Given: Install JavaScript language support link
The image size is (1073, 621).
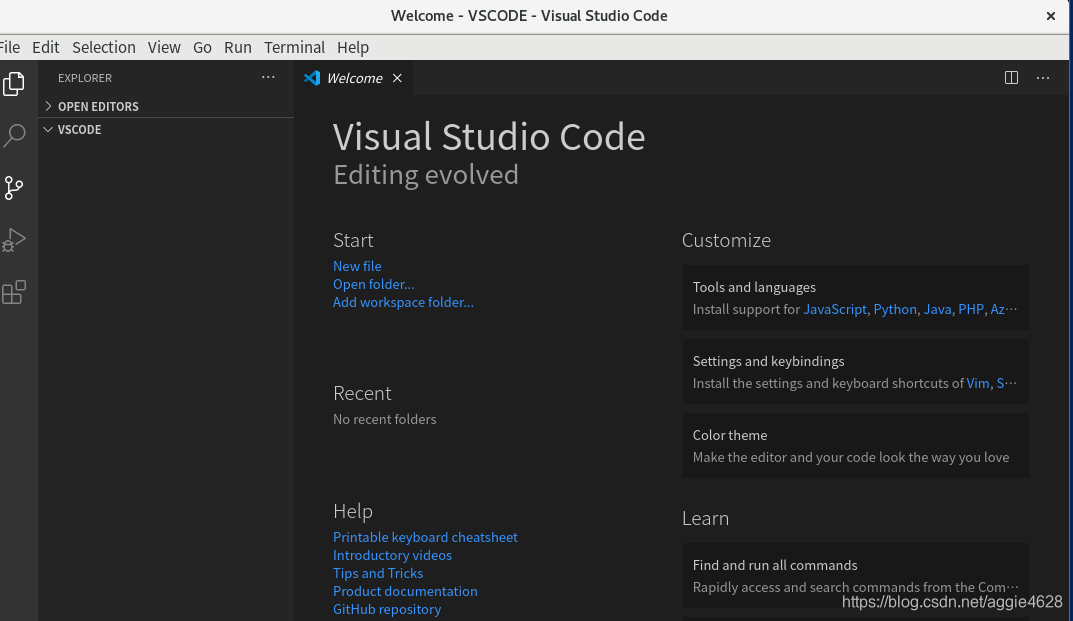Looking at the screenshot, I should click(835, 309).
